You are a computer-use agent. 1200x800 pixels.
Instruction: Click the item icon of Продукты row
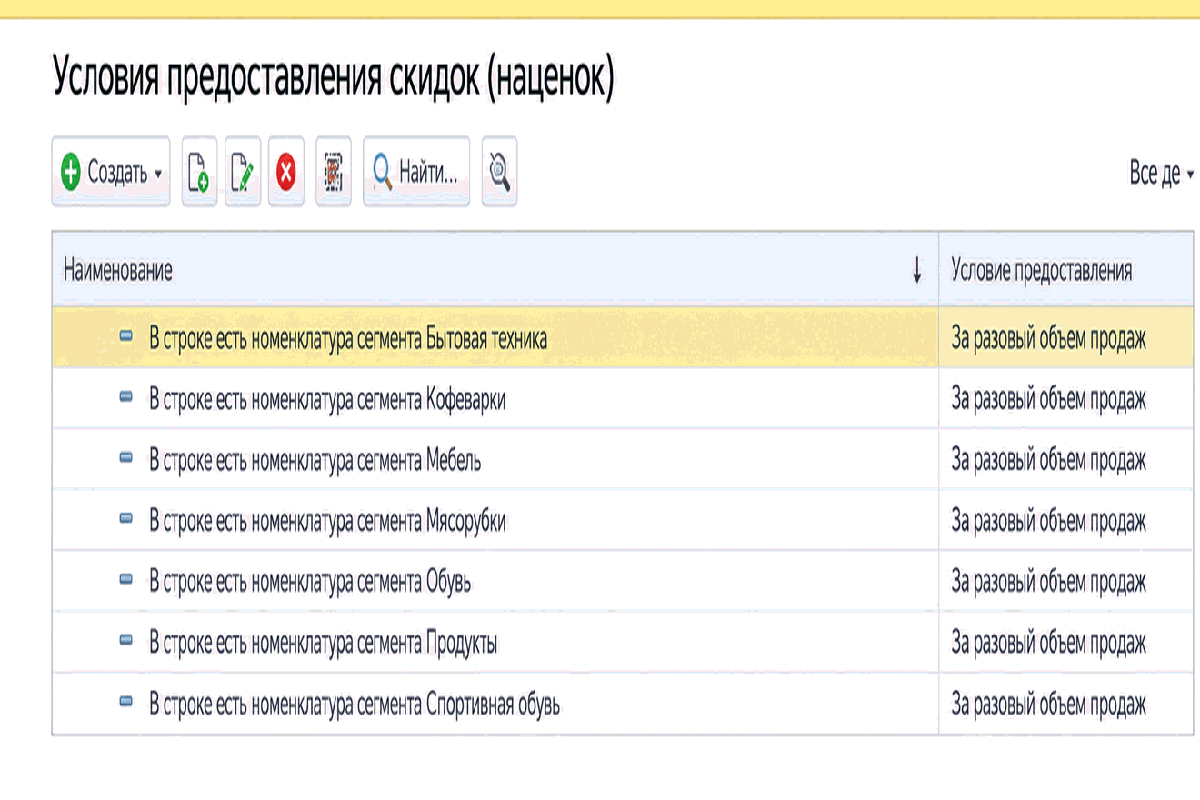point(126,640)
